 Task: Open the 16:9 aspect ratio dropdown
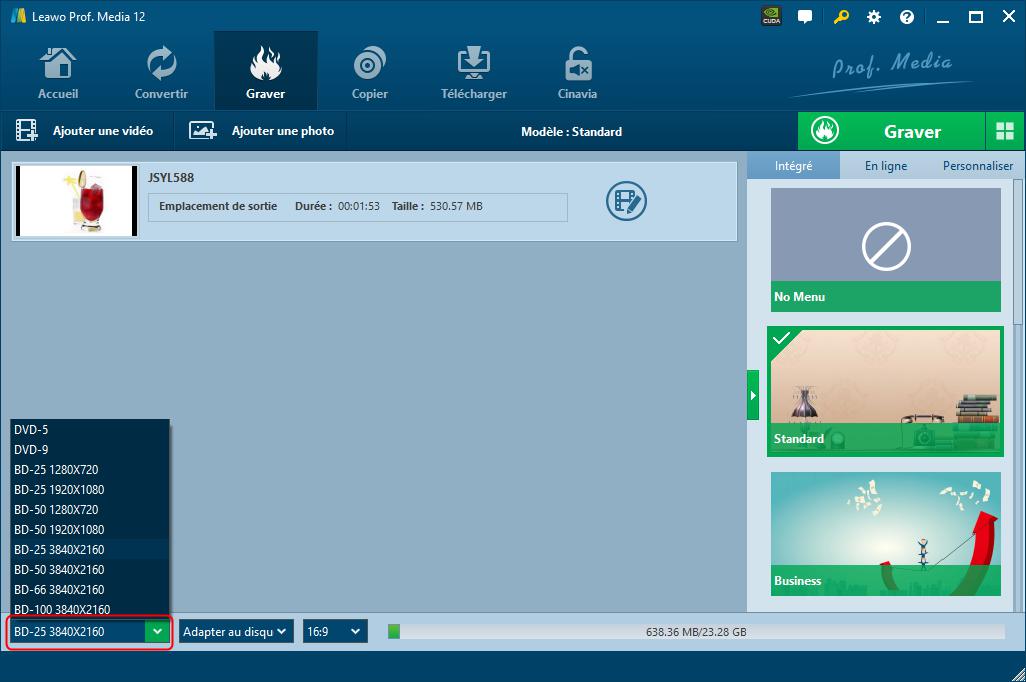pyautogui.click(x=335, y=632)
